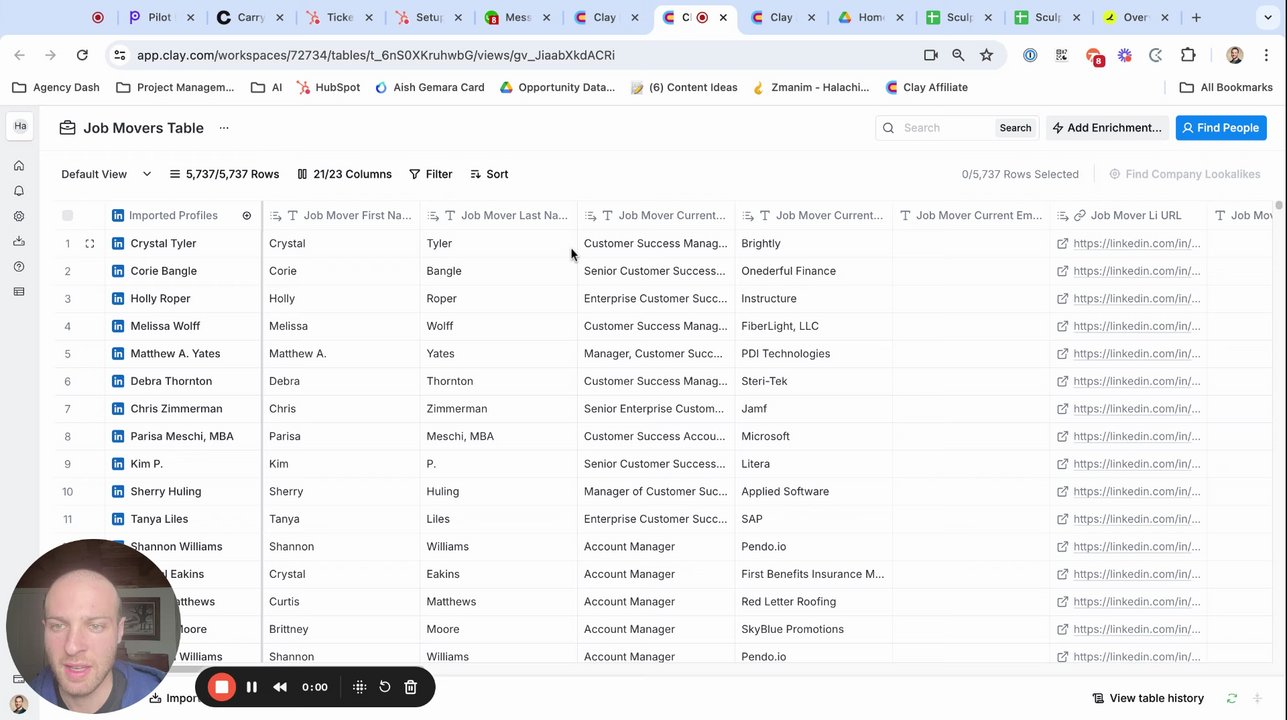Open help question mark in sidebar
Image resolution: width=1287 pixels, height=720 pixels.
19,267
